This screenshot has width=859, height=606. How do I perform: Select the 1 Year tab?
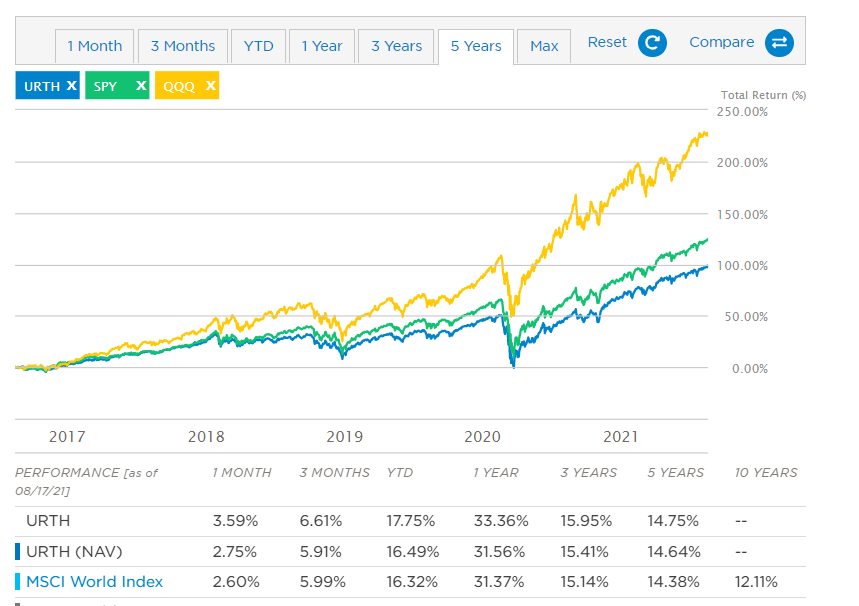tap(322, 47)
